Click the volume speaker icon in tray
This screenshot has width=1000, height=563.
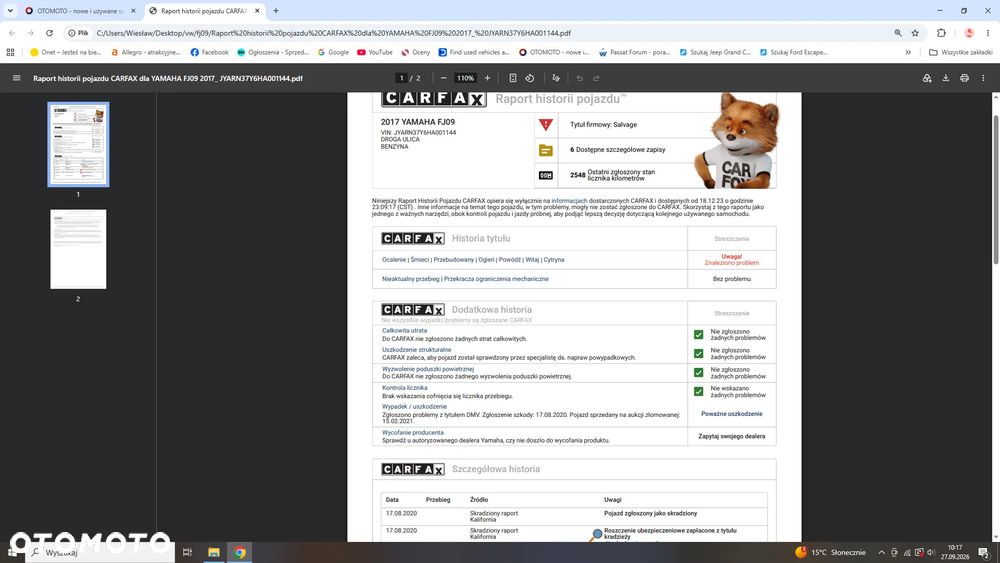pyautogui.click(x=930, y=552)
